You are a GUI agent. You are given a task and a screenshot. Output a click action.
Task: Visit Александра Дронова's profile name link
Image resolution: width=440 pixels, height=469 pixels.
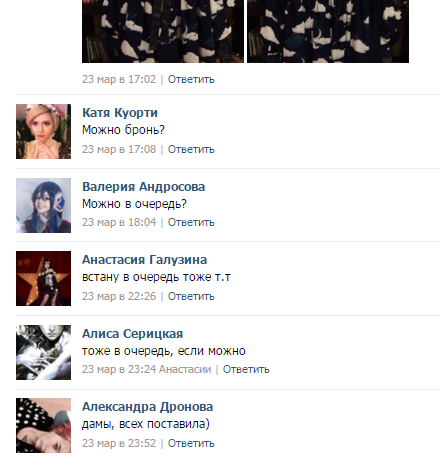tap(147, 407)
